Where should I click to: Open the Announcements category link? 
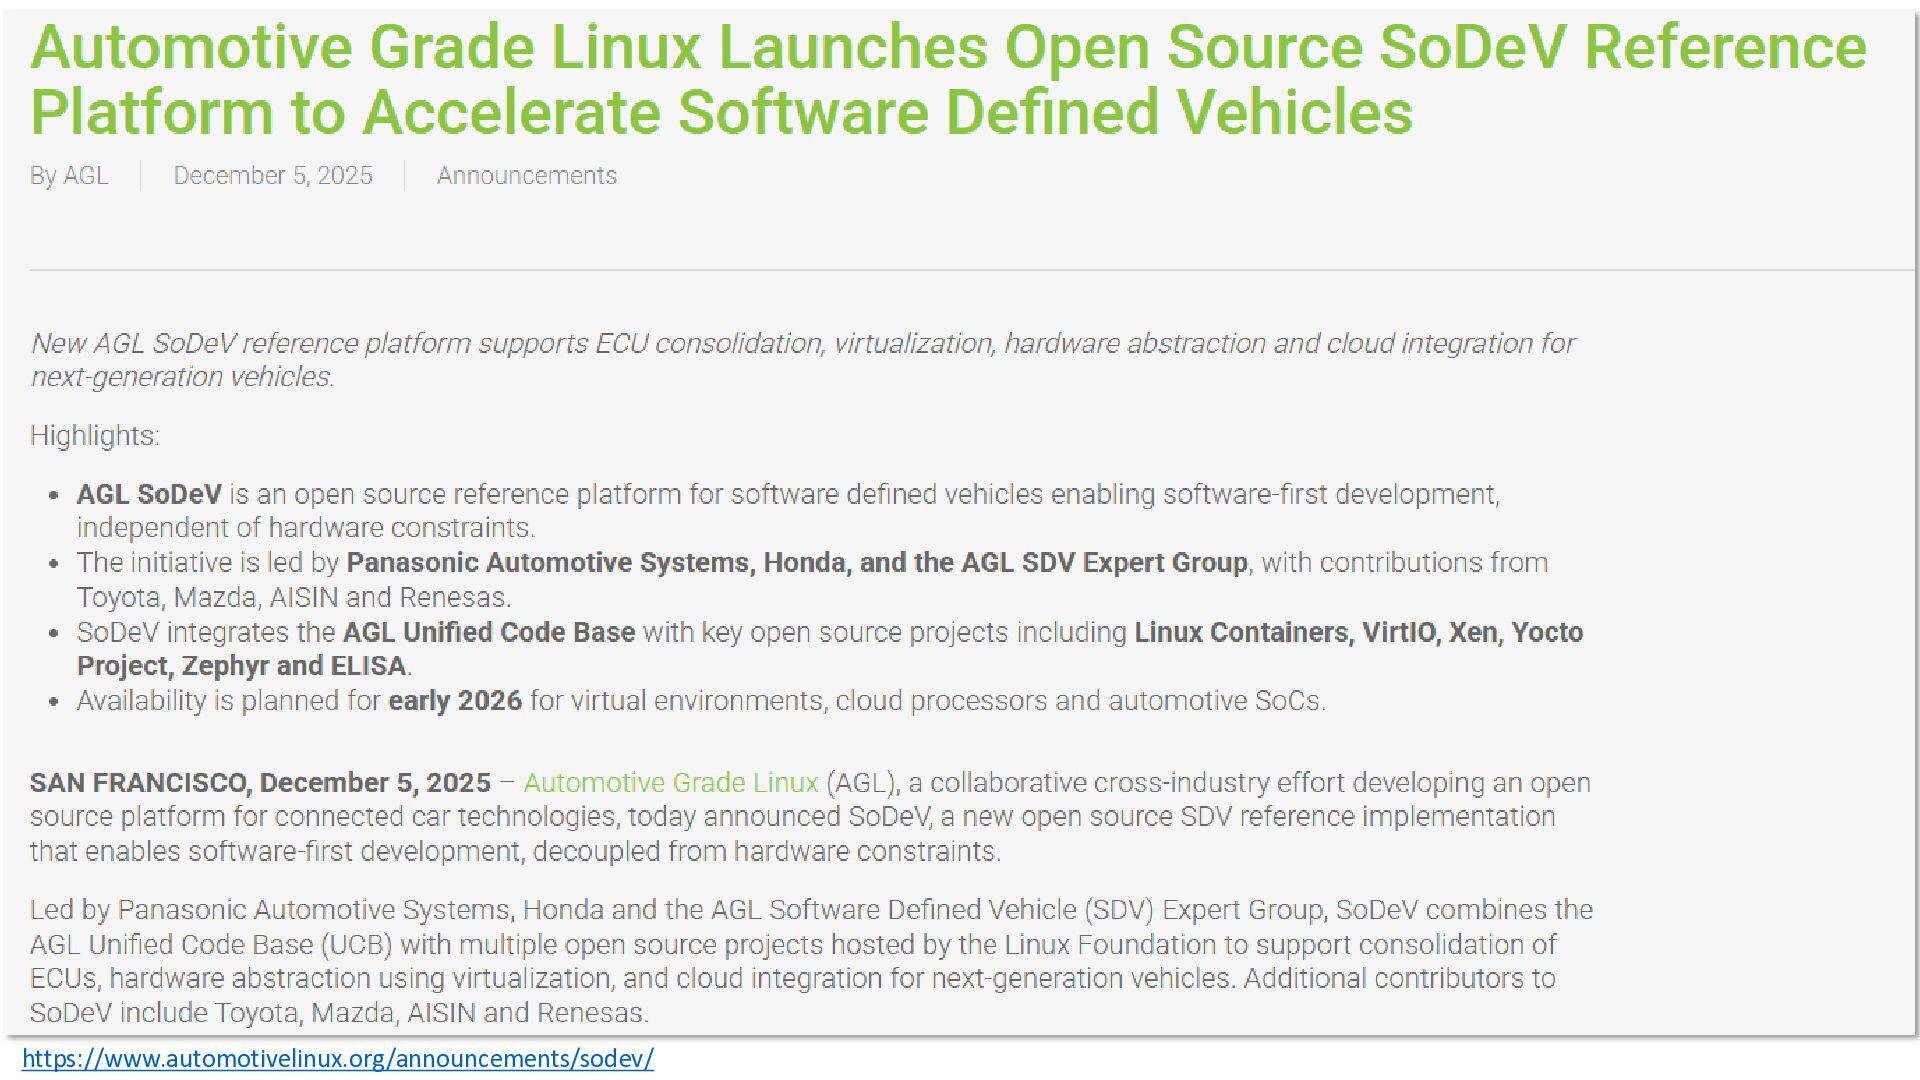coord(527,176)
